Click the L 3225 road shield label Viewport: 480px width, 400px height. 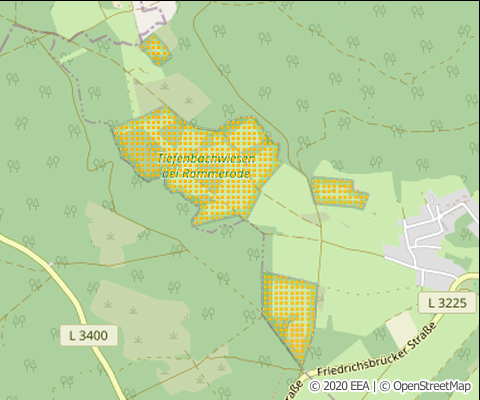pos(447,303)
